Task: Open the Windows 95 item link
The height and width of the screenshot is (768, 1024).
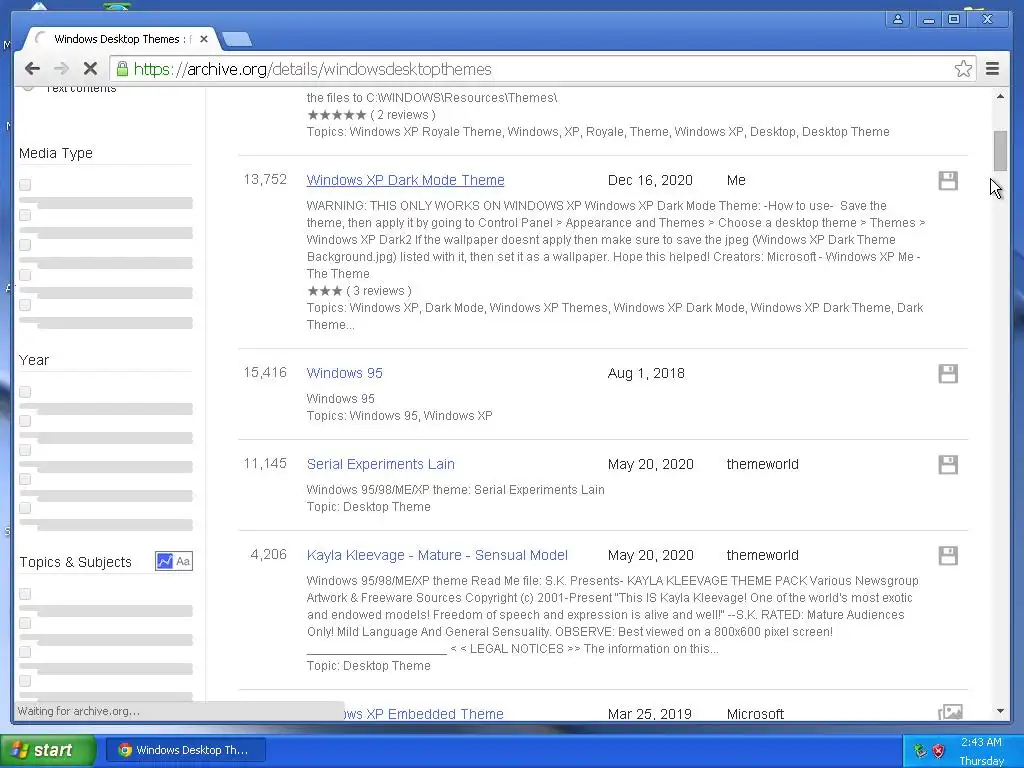Action: (x=345, y=373)
